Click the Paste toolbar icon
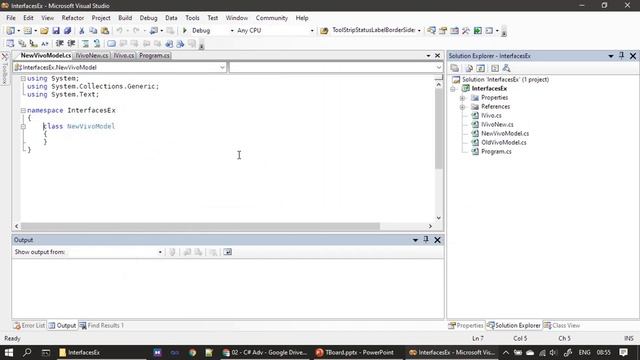 point(105,31)
